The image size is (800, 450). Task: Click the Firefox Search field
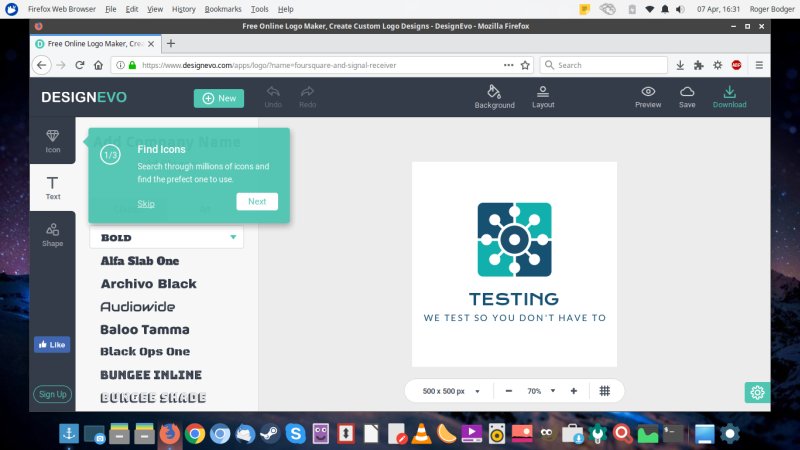tap(604, 65)
